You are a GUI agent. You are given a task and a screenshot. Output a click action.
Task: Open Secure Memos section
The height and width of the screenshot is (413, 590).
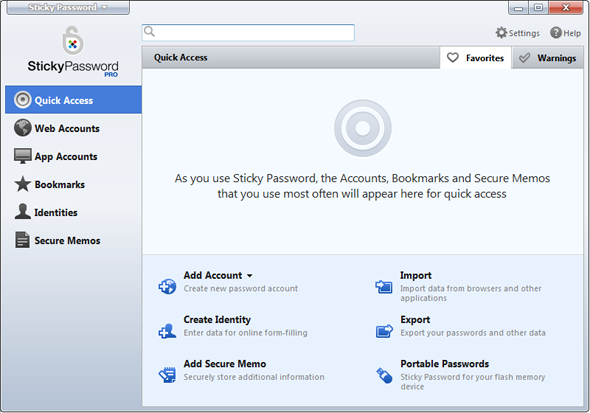73,240
